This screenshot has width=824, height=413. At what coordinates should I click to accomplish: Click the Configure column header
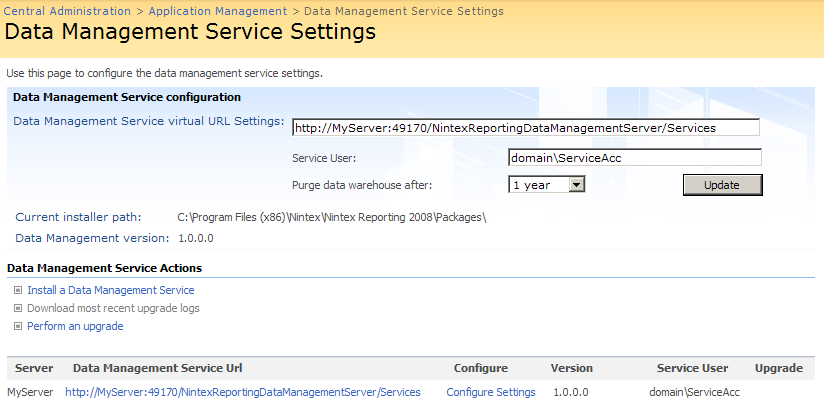point(480,368)
